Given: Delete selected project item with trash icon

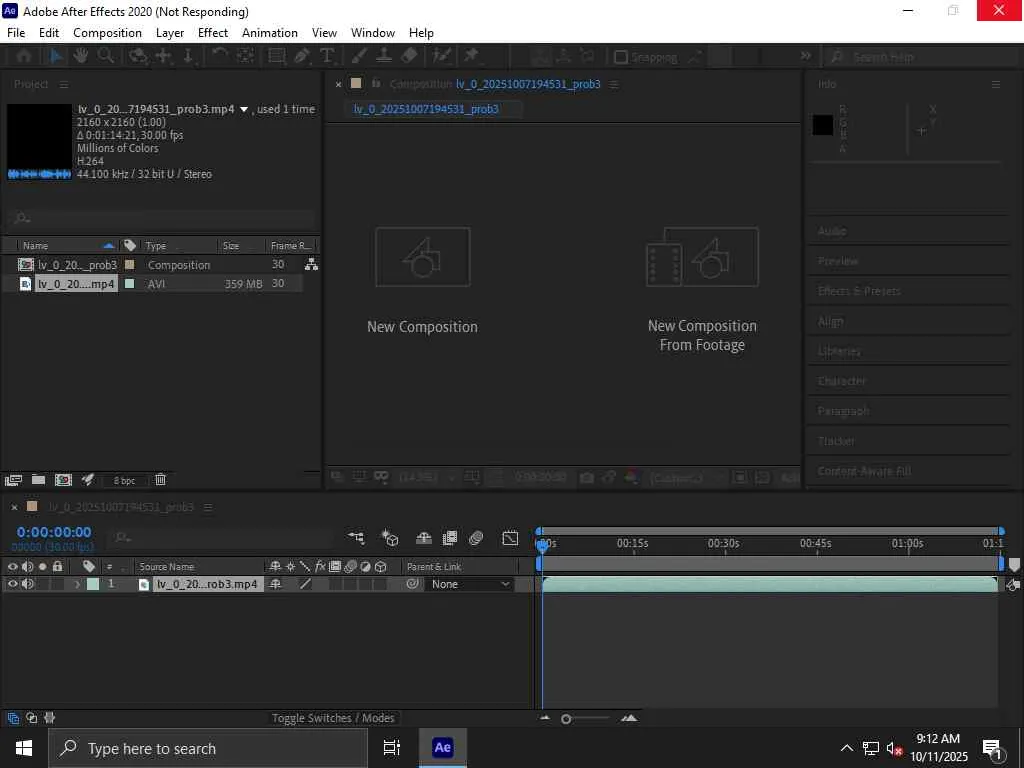Looking at the screenshot, I should pyautogui.click(x=160, y=480).
